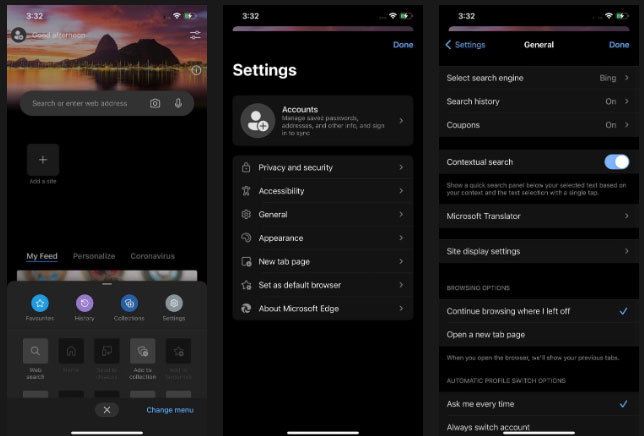This screenshot has width=644, height=436.
Task: Tap the Search or enter web address field
Action: point(107,103)
